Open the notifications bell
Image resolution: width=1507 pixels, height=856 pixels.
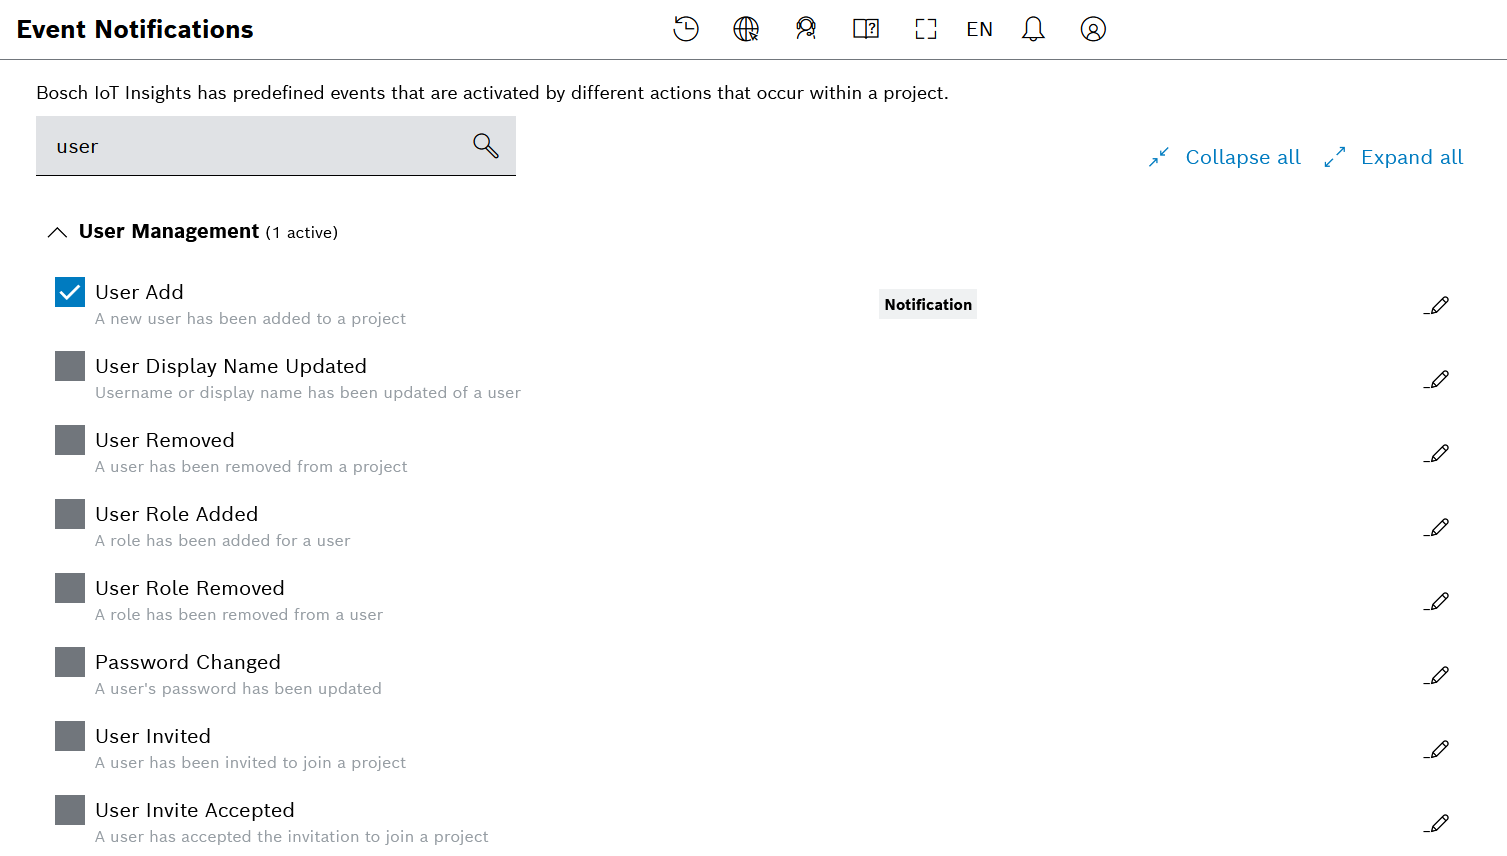(x=1033, y=29)
